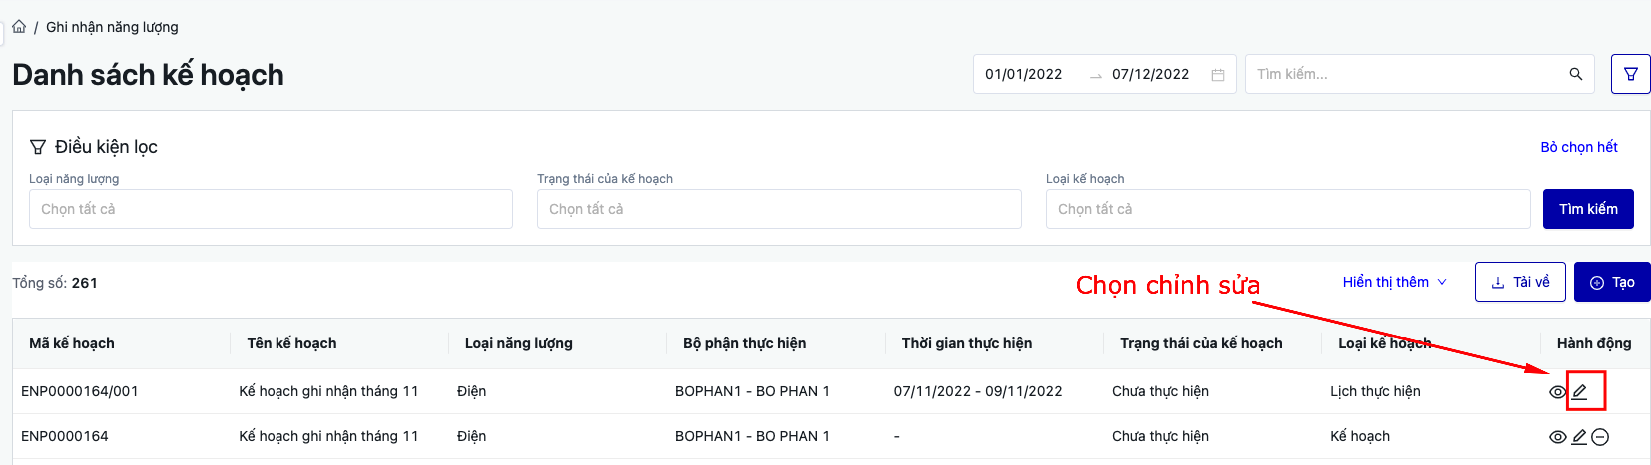Expand the Hiển thị thêm menu

(1394, 282)
